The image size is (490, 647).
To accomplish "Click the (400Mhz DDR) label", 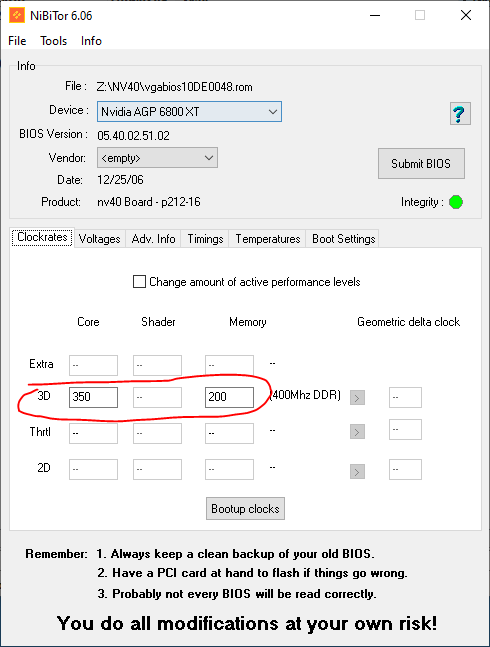I will (x=305, y=395).
